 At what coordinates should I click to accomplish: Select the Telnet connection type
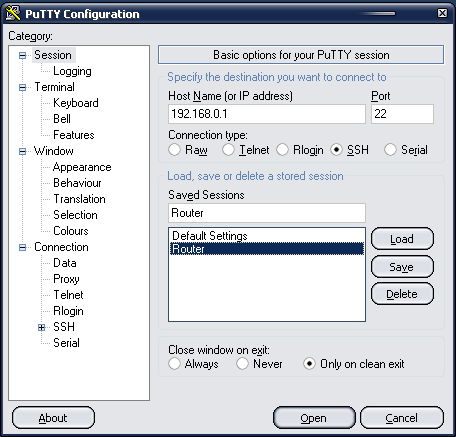[228, 150]
